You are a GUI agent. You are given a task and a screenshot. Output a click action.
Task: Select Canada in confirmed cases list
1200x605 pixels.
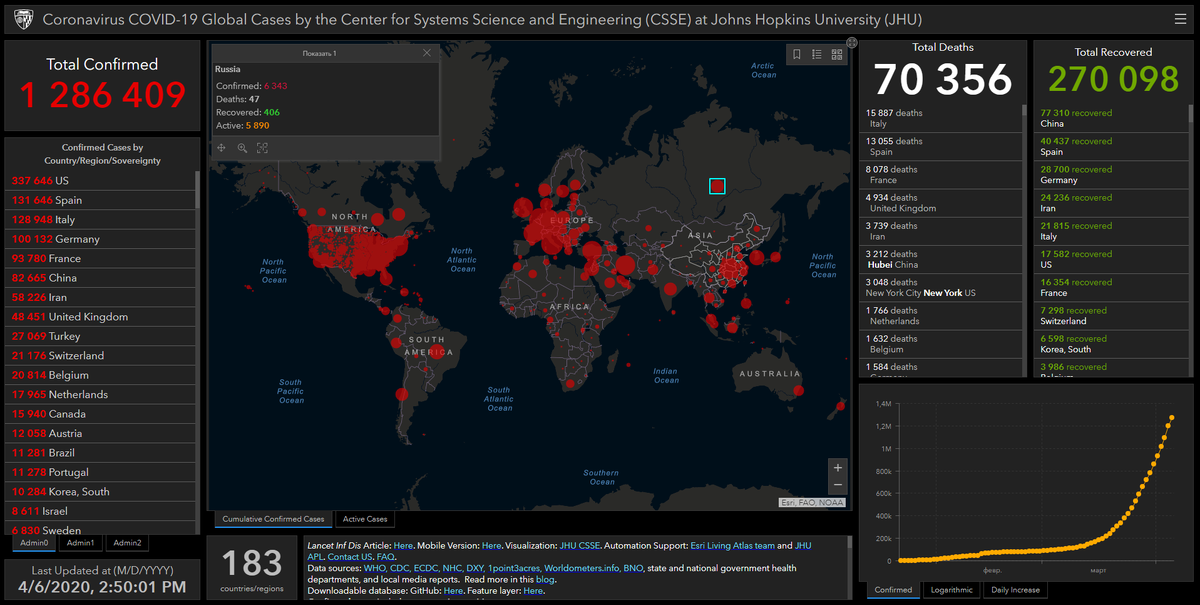(100, 414)
